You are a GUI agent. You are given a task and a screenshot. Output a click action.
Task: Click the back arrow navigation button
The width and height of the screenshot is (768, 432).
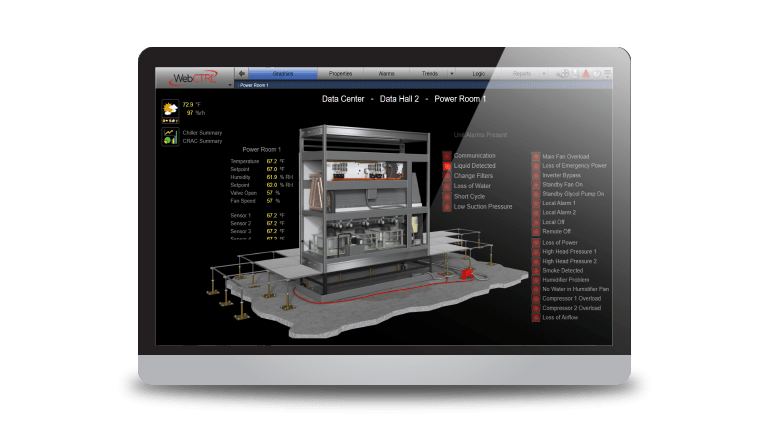click(x=241, y=73)
